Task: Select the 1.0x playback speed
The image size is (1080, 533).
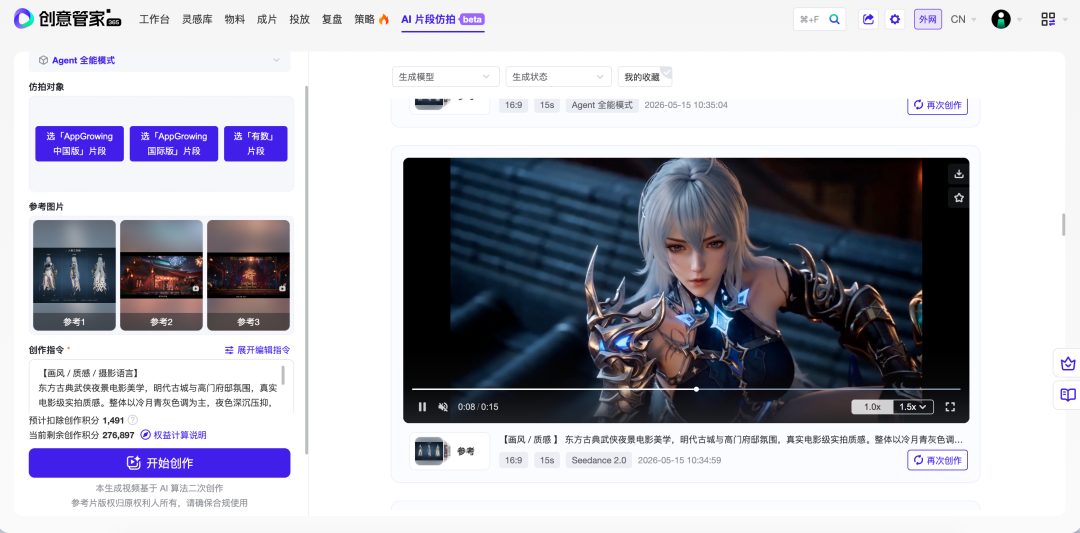Action: [872, 407]
